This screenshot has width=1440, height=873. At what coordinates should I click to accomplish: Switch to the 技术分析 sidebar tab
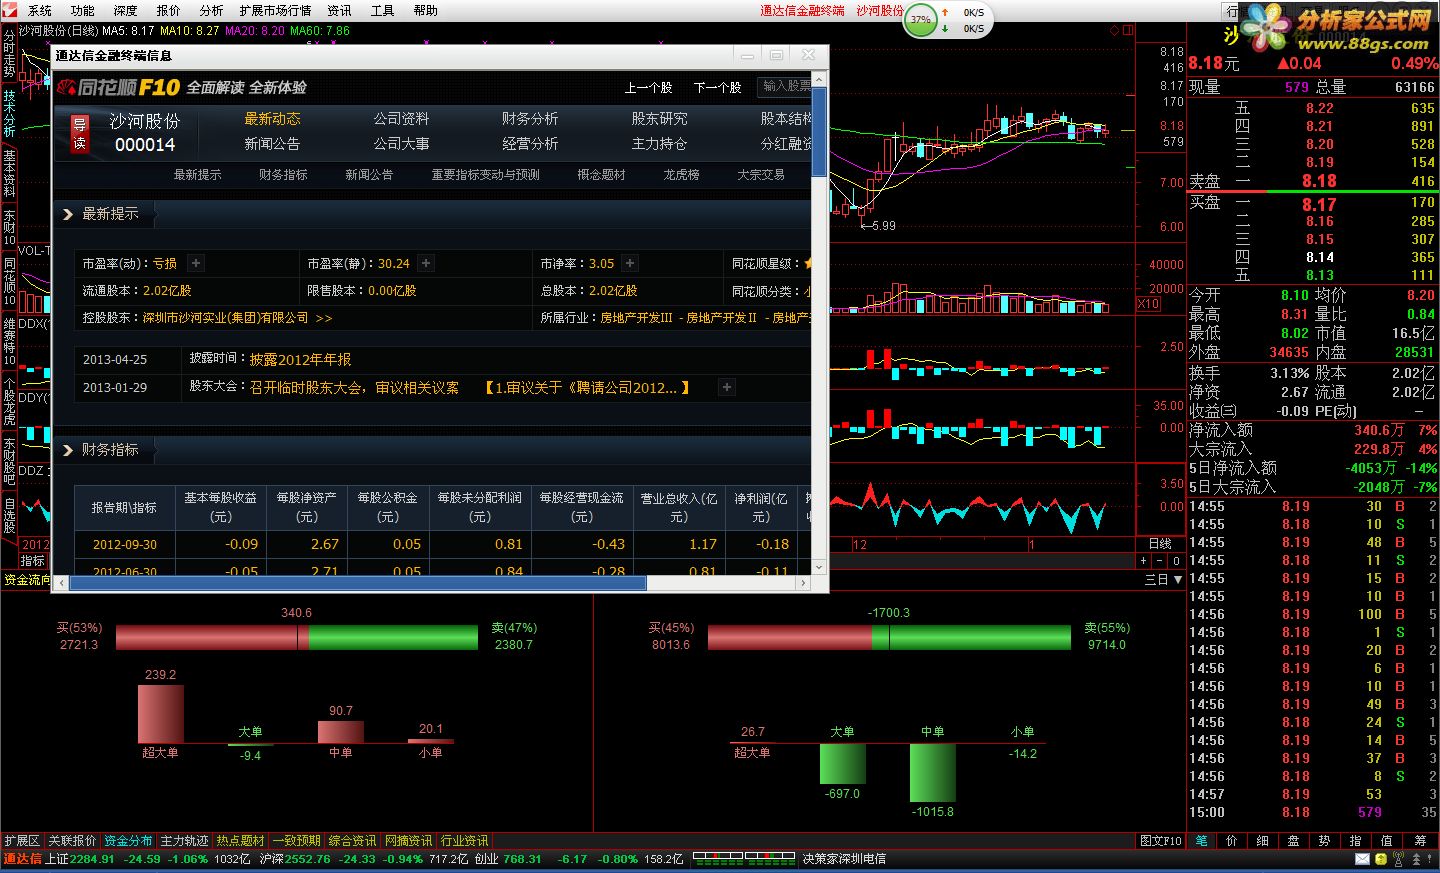tap(9, 113)
